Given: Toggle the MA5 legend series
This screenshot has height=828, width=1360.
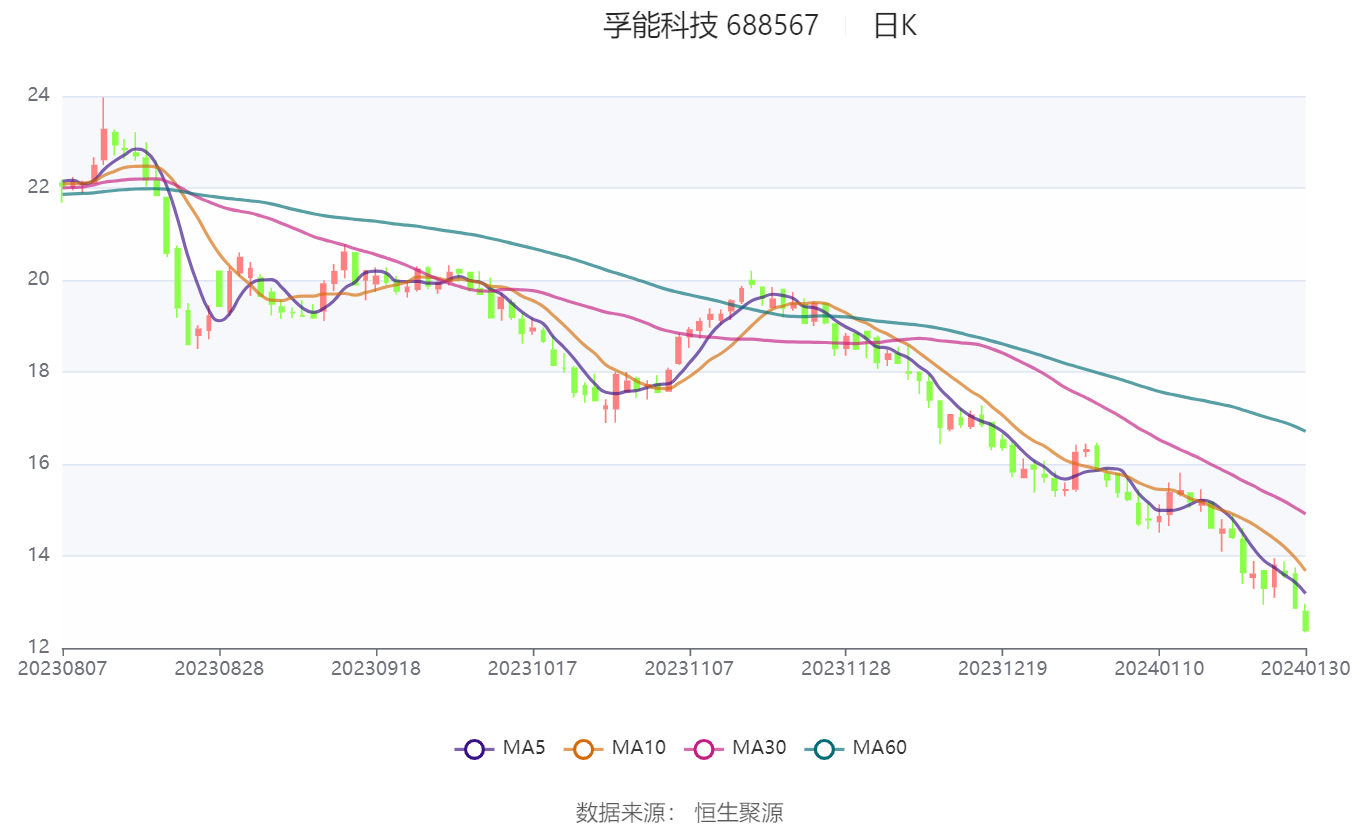Looking at the screenshot, I should pos(499,748).
